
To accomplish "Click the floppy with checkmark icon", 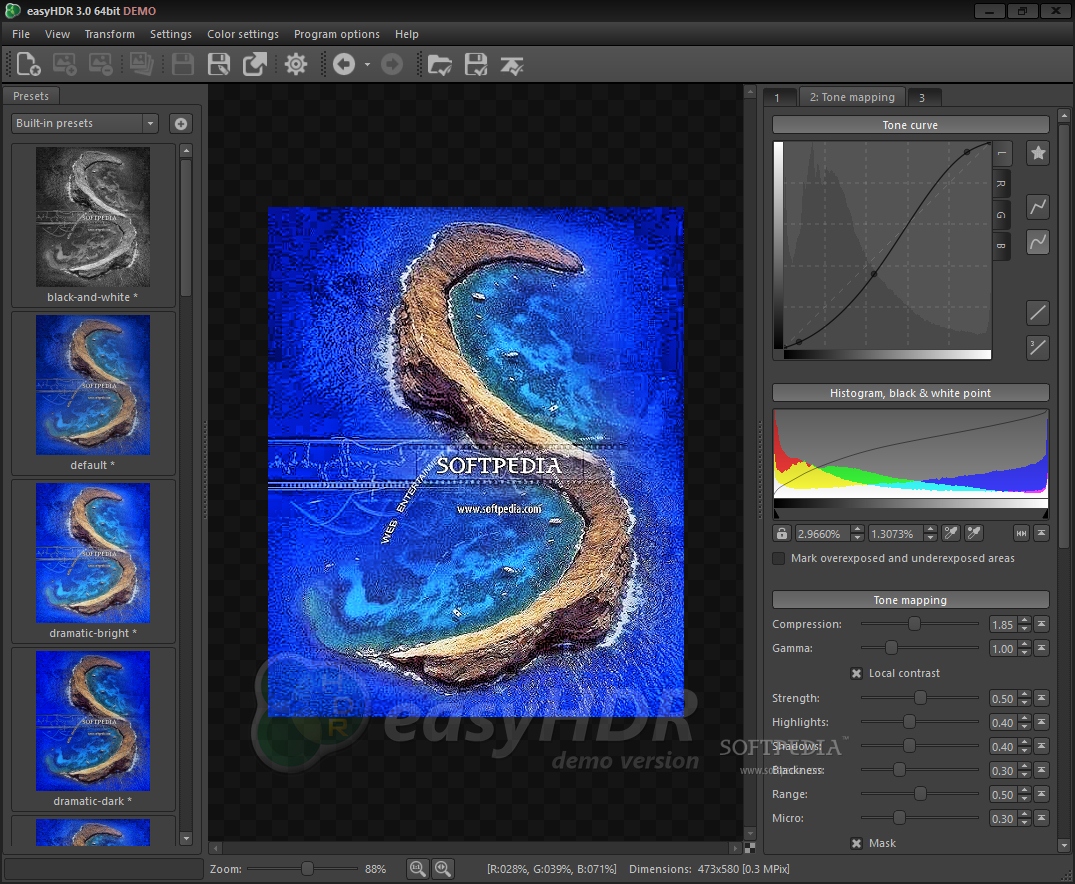I will [476, 64].
